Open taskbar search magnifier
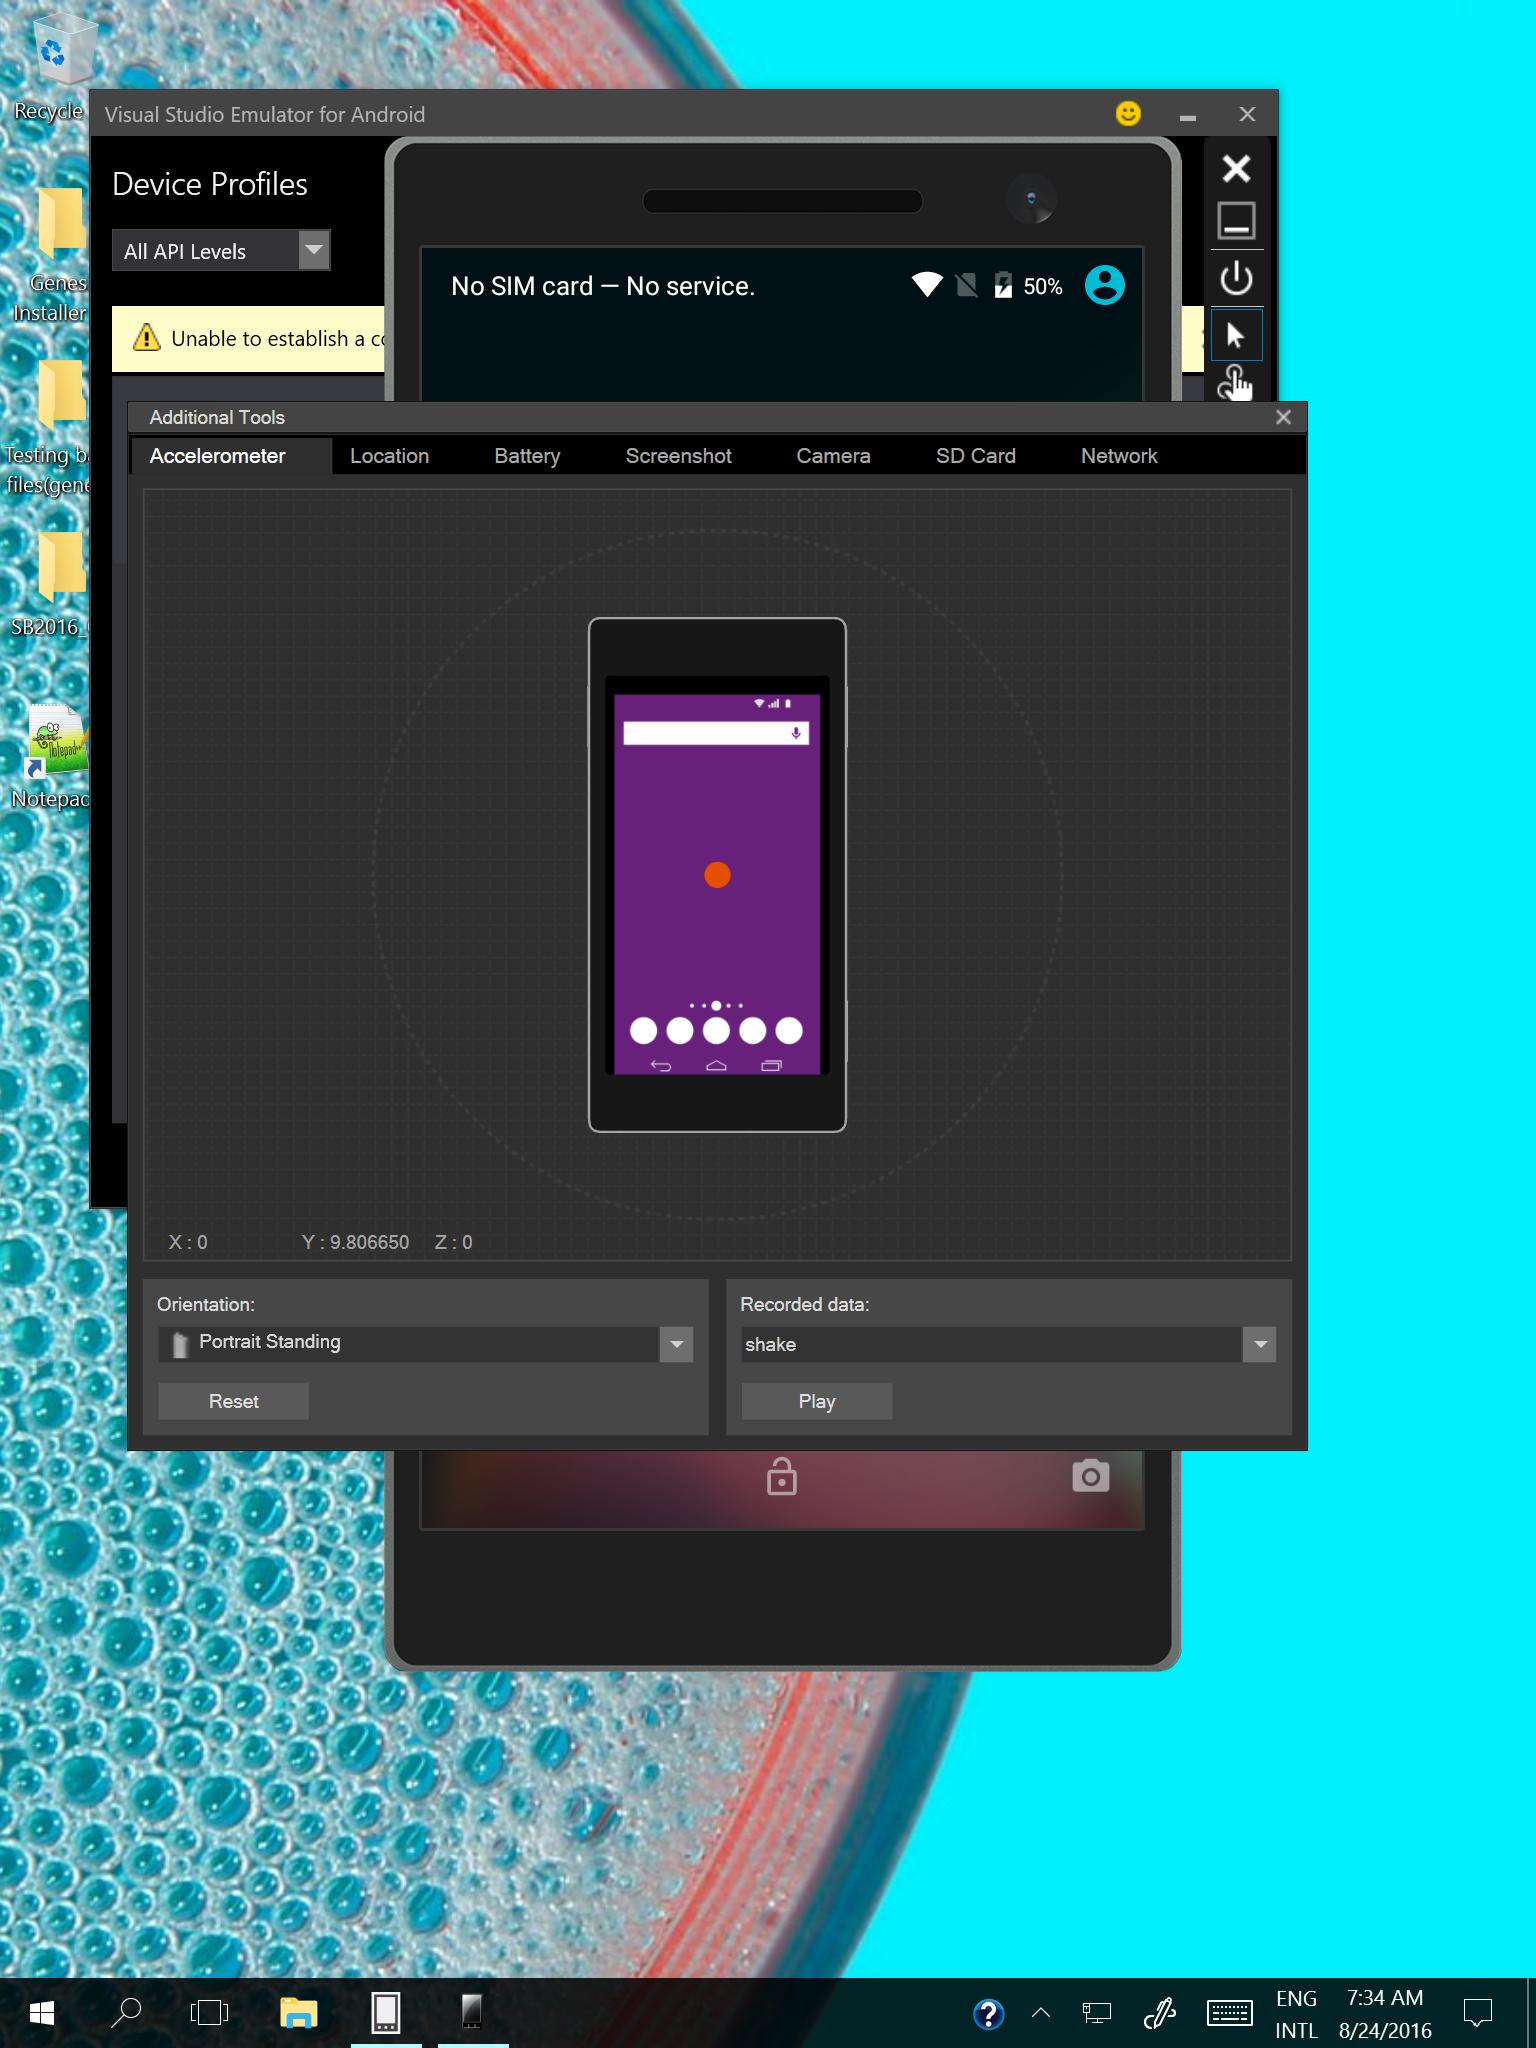This screenshot has height=2048, width=1536. click(126, 2012)
